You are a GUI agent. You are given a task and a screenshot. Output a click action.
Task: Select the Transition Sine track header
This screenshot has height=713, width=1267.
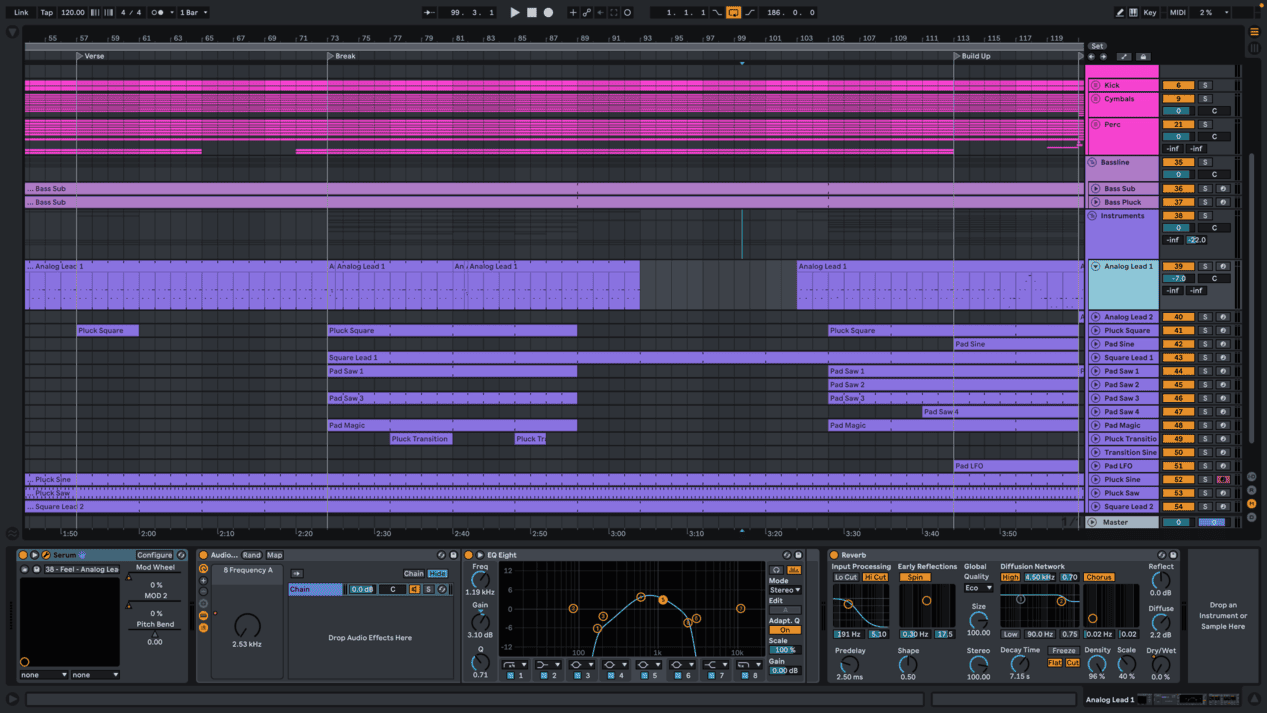click(x=1122, y=452)
